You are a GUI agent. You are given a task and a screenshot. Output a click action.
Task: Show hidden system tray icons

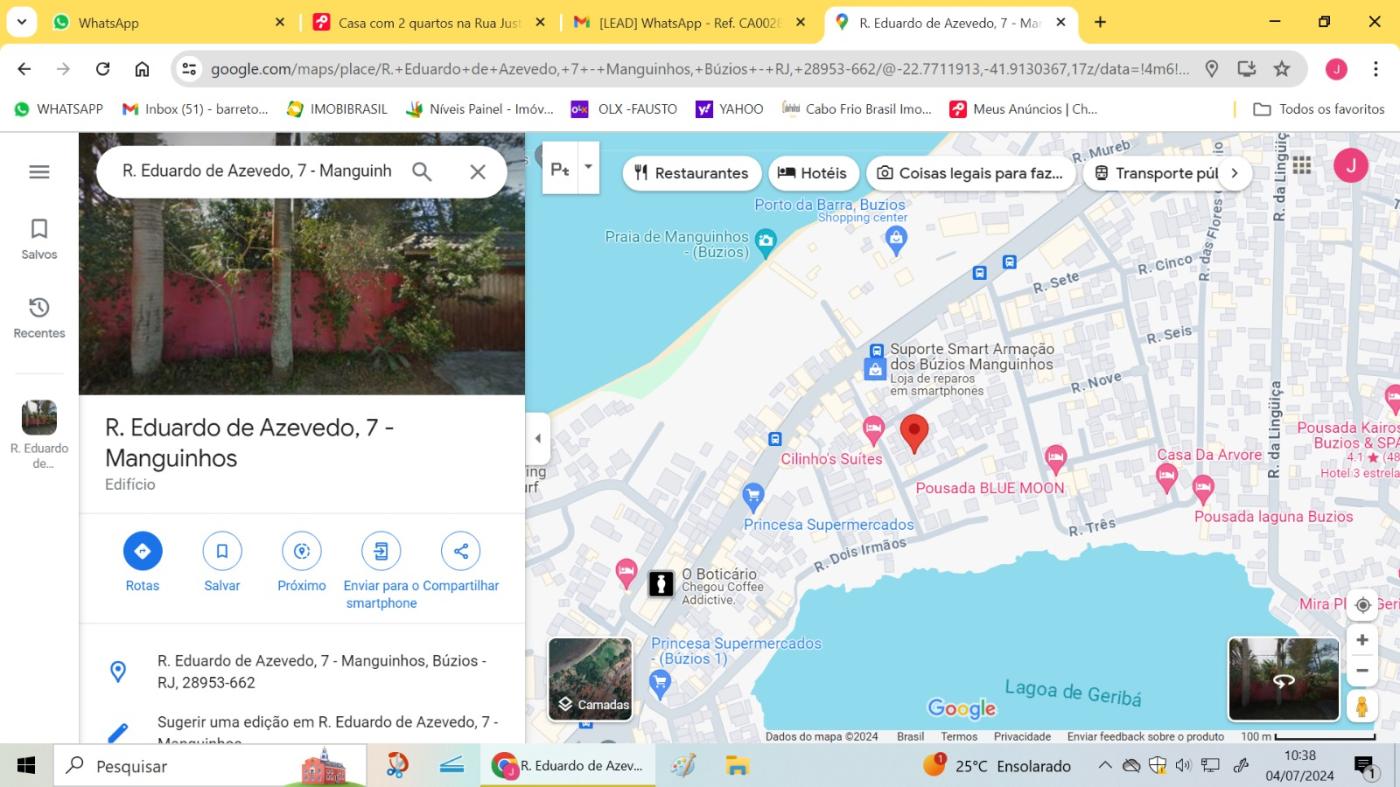click(1104, 766)
